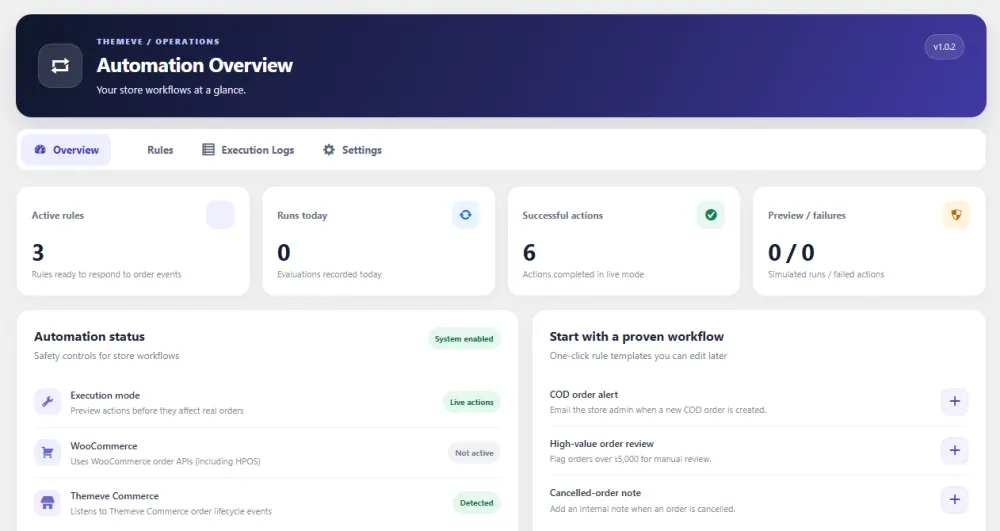
Task: Add the COD order alert template
Action: click(x=954, y=402)
